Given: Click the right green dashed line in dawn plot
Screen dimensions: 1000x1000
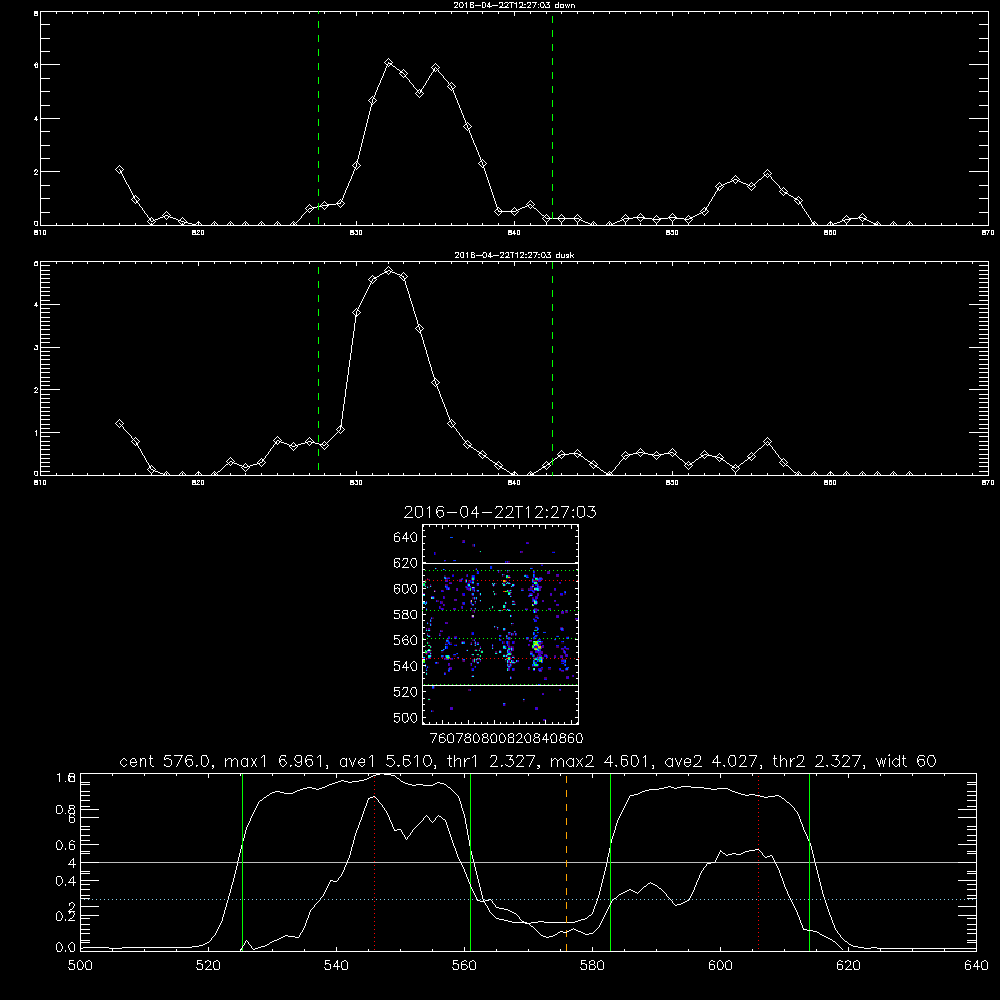Looking at the screenshot, I should tap(552, 119).
